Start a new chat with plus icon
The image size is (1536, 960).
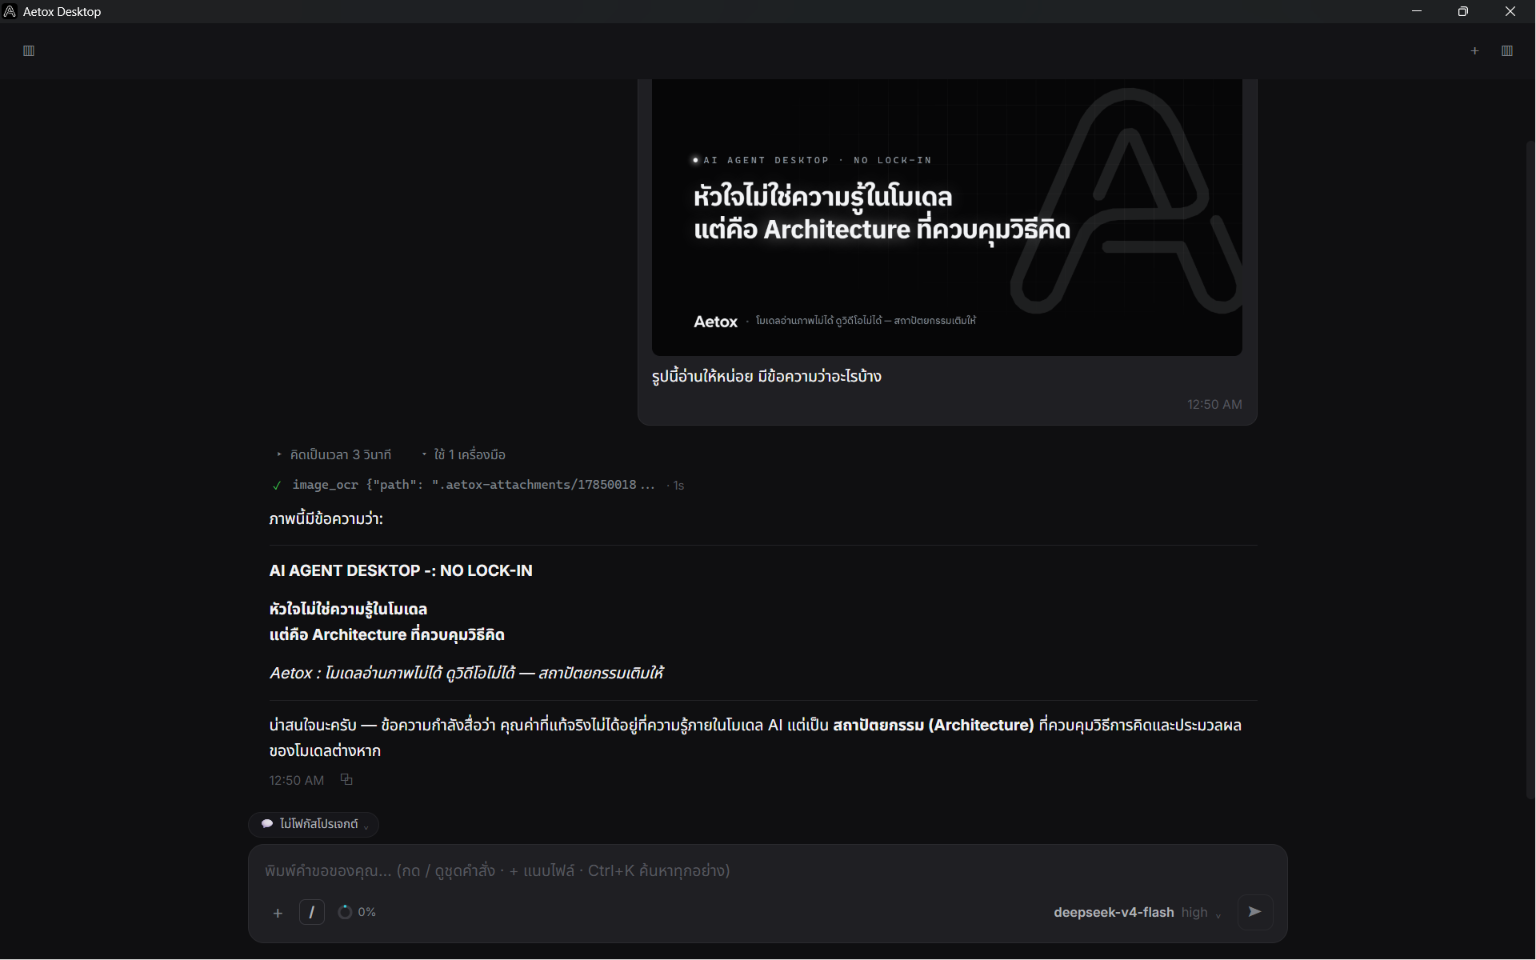(x=1474, y=51)
